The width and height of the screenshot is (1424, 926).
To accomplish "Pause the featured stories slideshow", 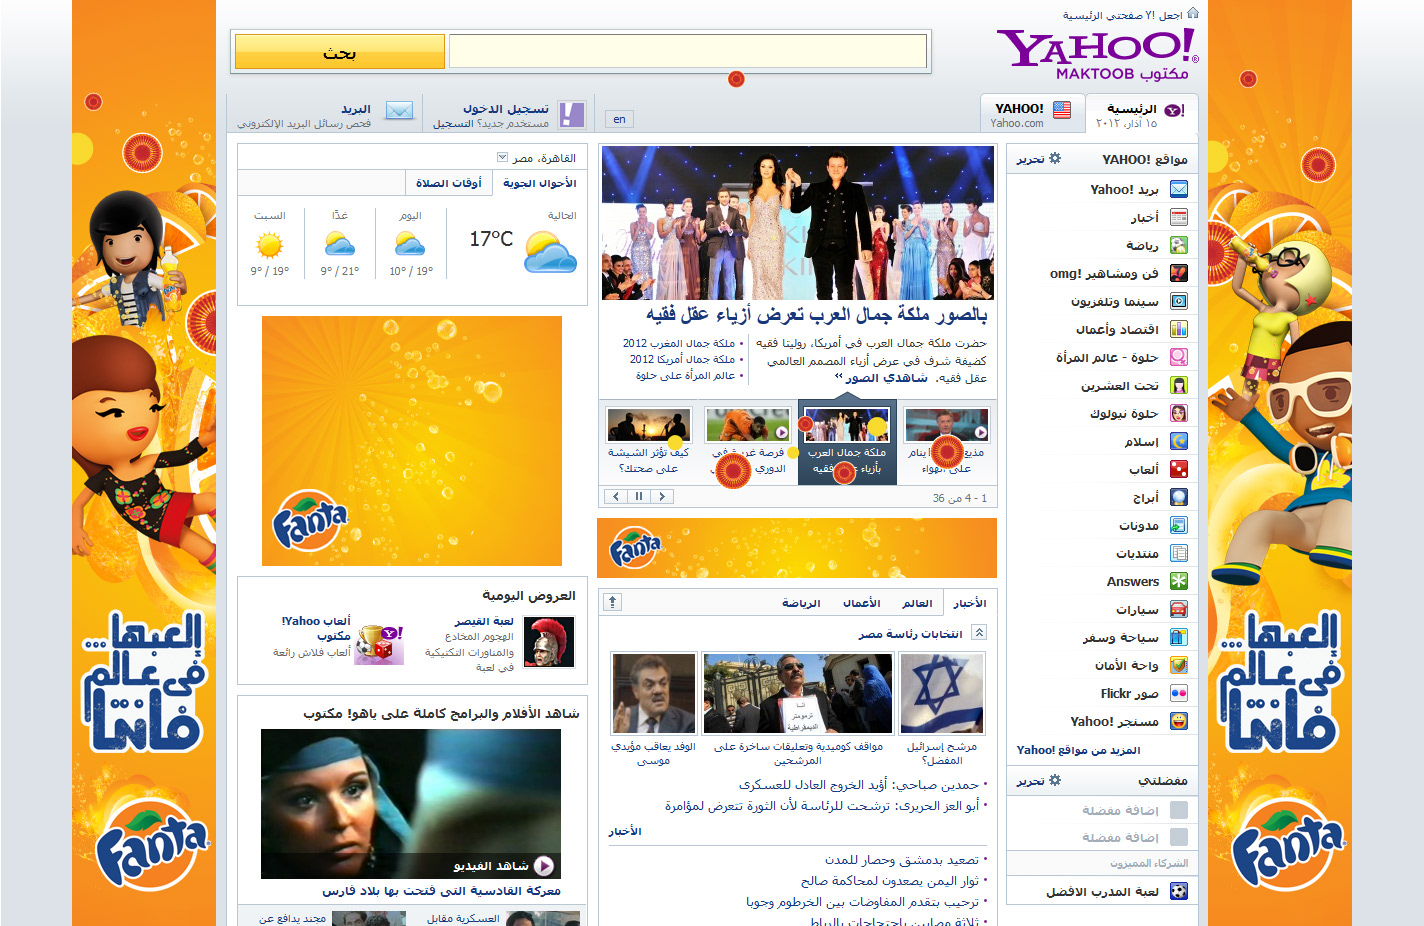I will pyautogui.click(x=638, y=496).
